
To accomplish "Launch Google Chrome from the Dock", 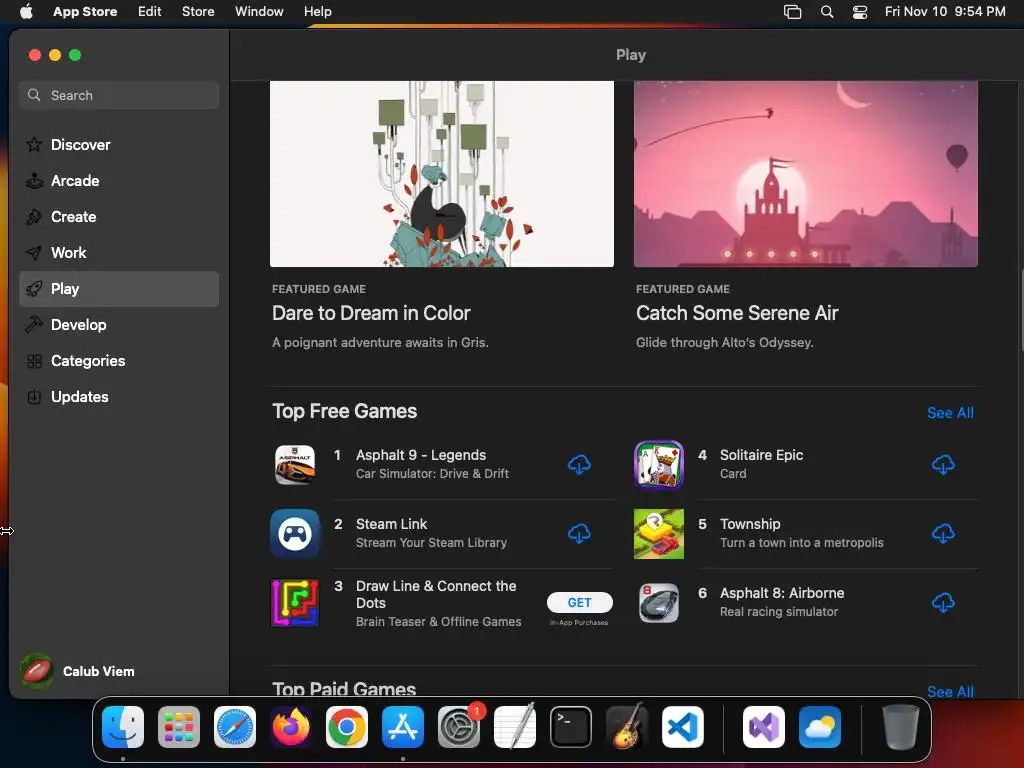I will tap(347, 727).
